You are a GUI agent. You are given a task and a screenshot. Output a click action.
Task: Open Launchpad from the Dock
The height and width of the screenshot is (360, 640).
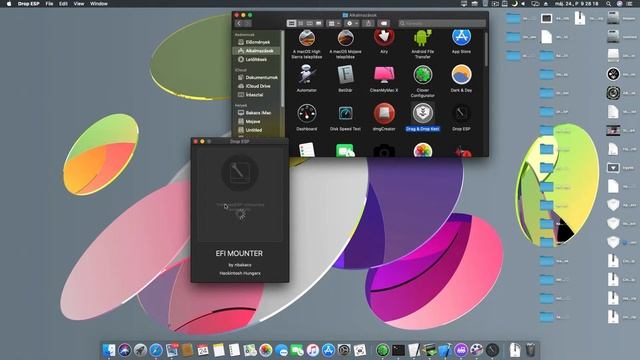tap(140, 350)
